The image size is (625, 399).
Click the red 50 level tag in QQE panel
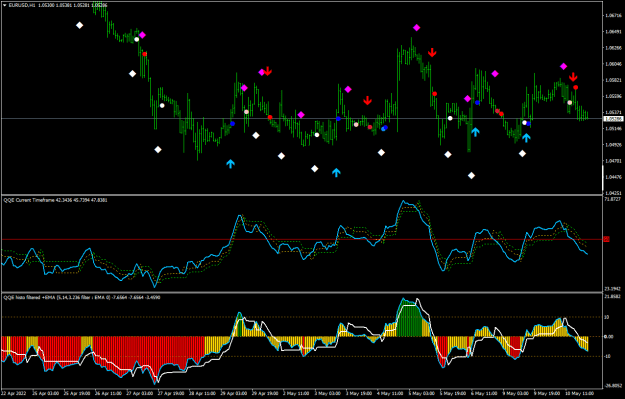click(x=606, y=239)
